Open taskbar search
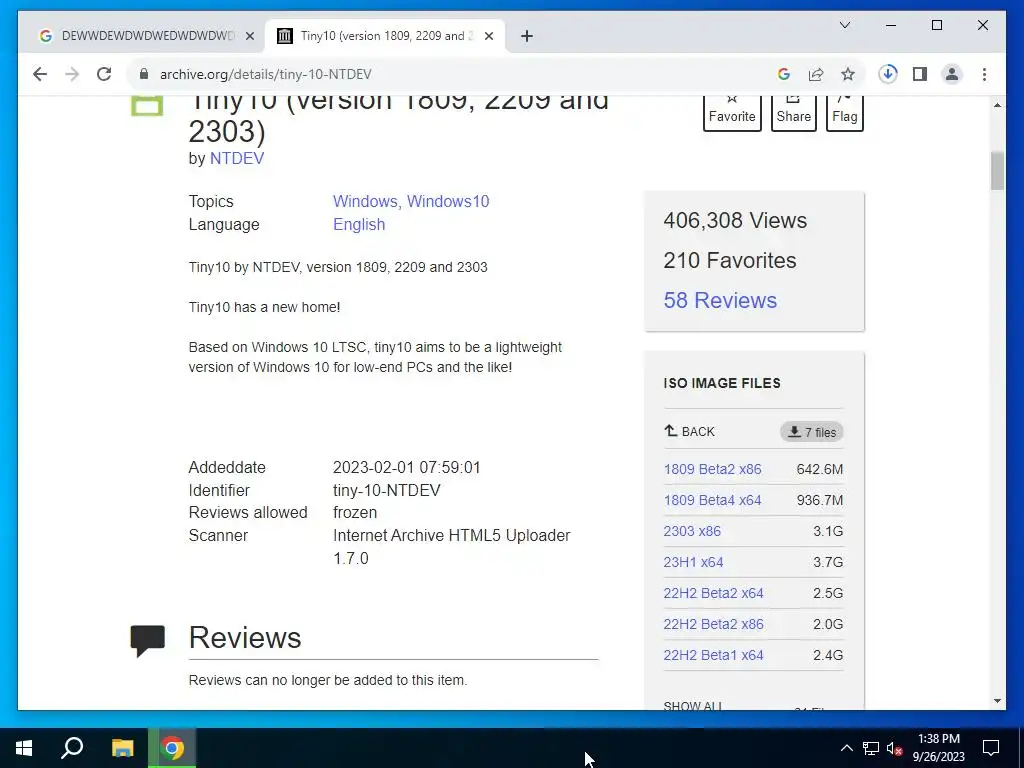 [x=72, y=748]
